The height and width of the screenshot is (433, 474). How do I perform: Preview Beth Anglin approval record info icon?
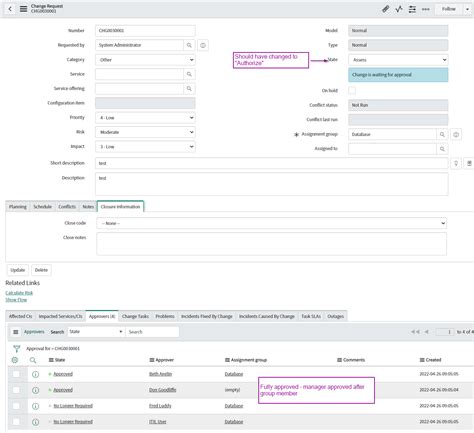(35, 374)
